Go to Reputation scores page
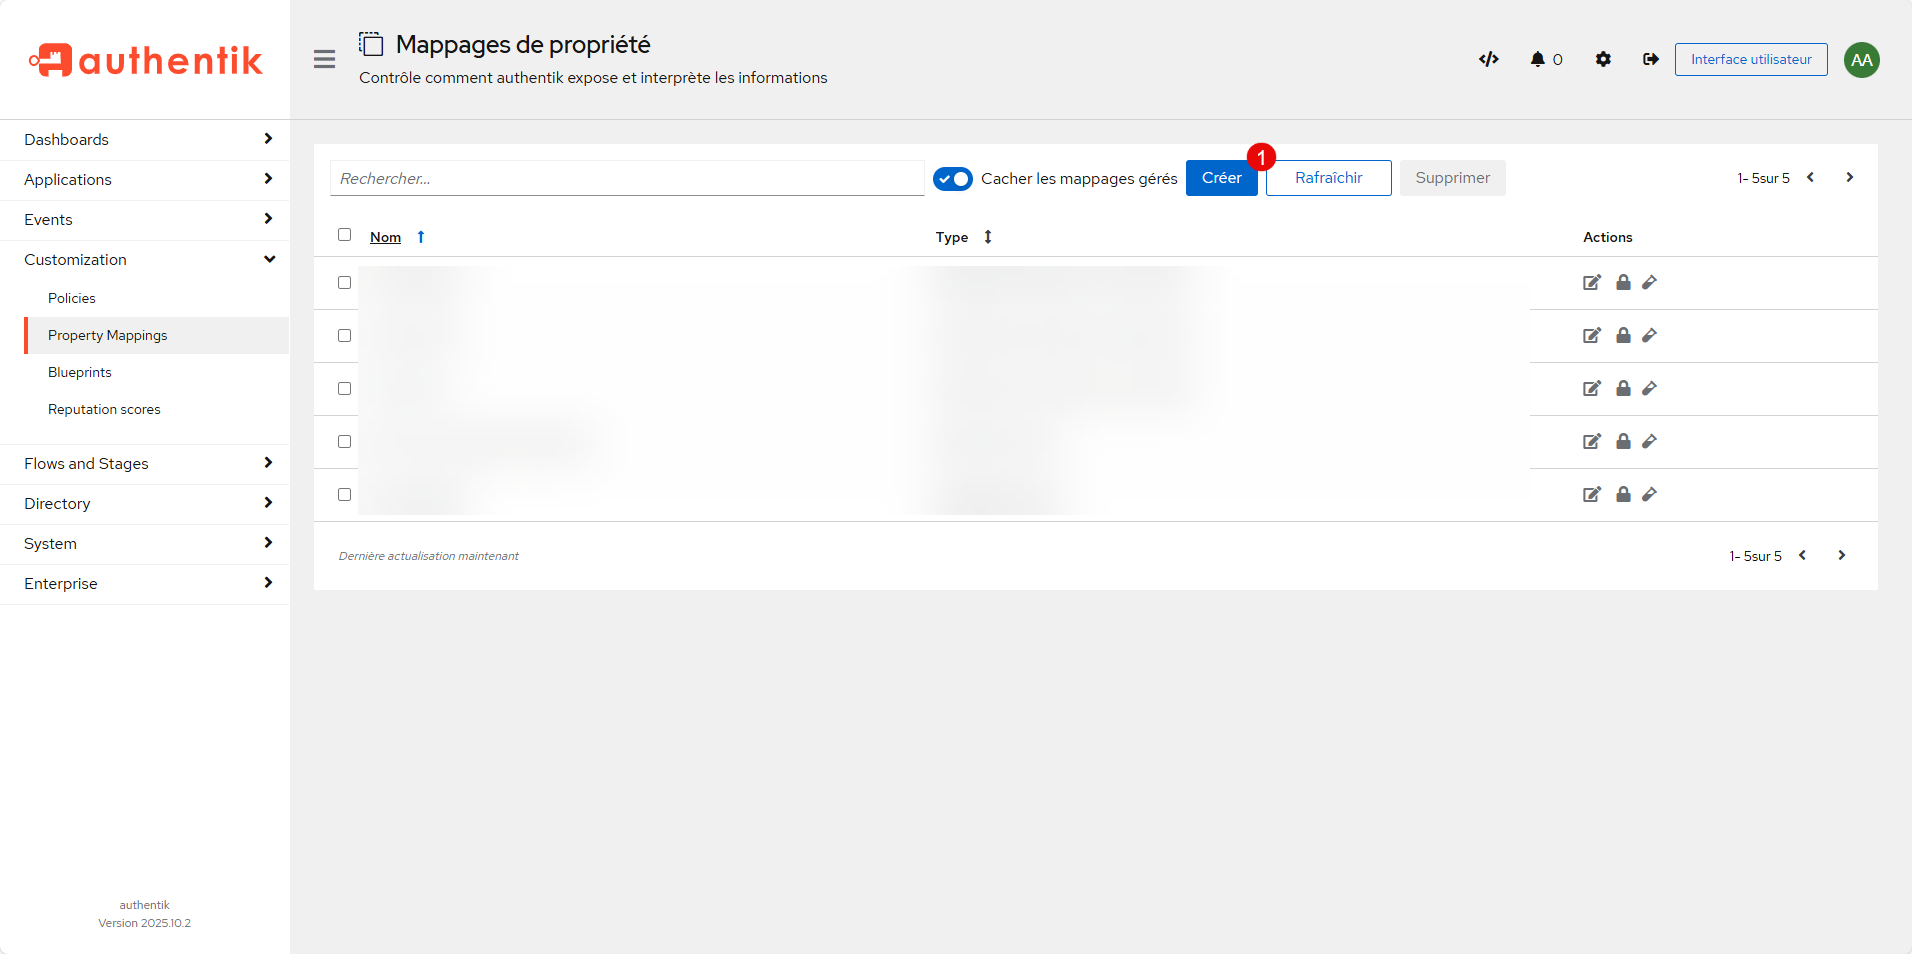This screenshot has height=954, width=1912. [x=104, y=410]
